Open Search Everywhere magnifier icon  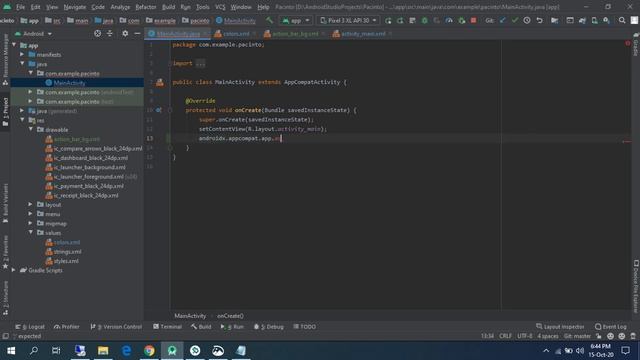point(622,20)
